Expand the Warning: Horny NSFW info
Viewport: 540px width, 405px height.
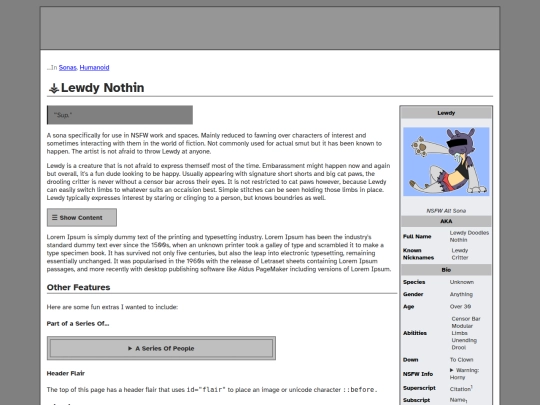click(464, 374)
